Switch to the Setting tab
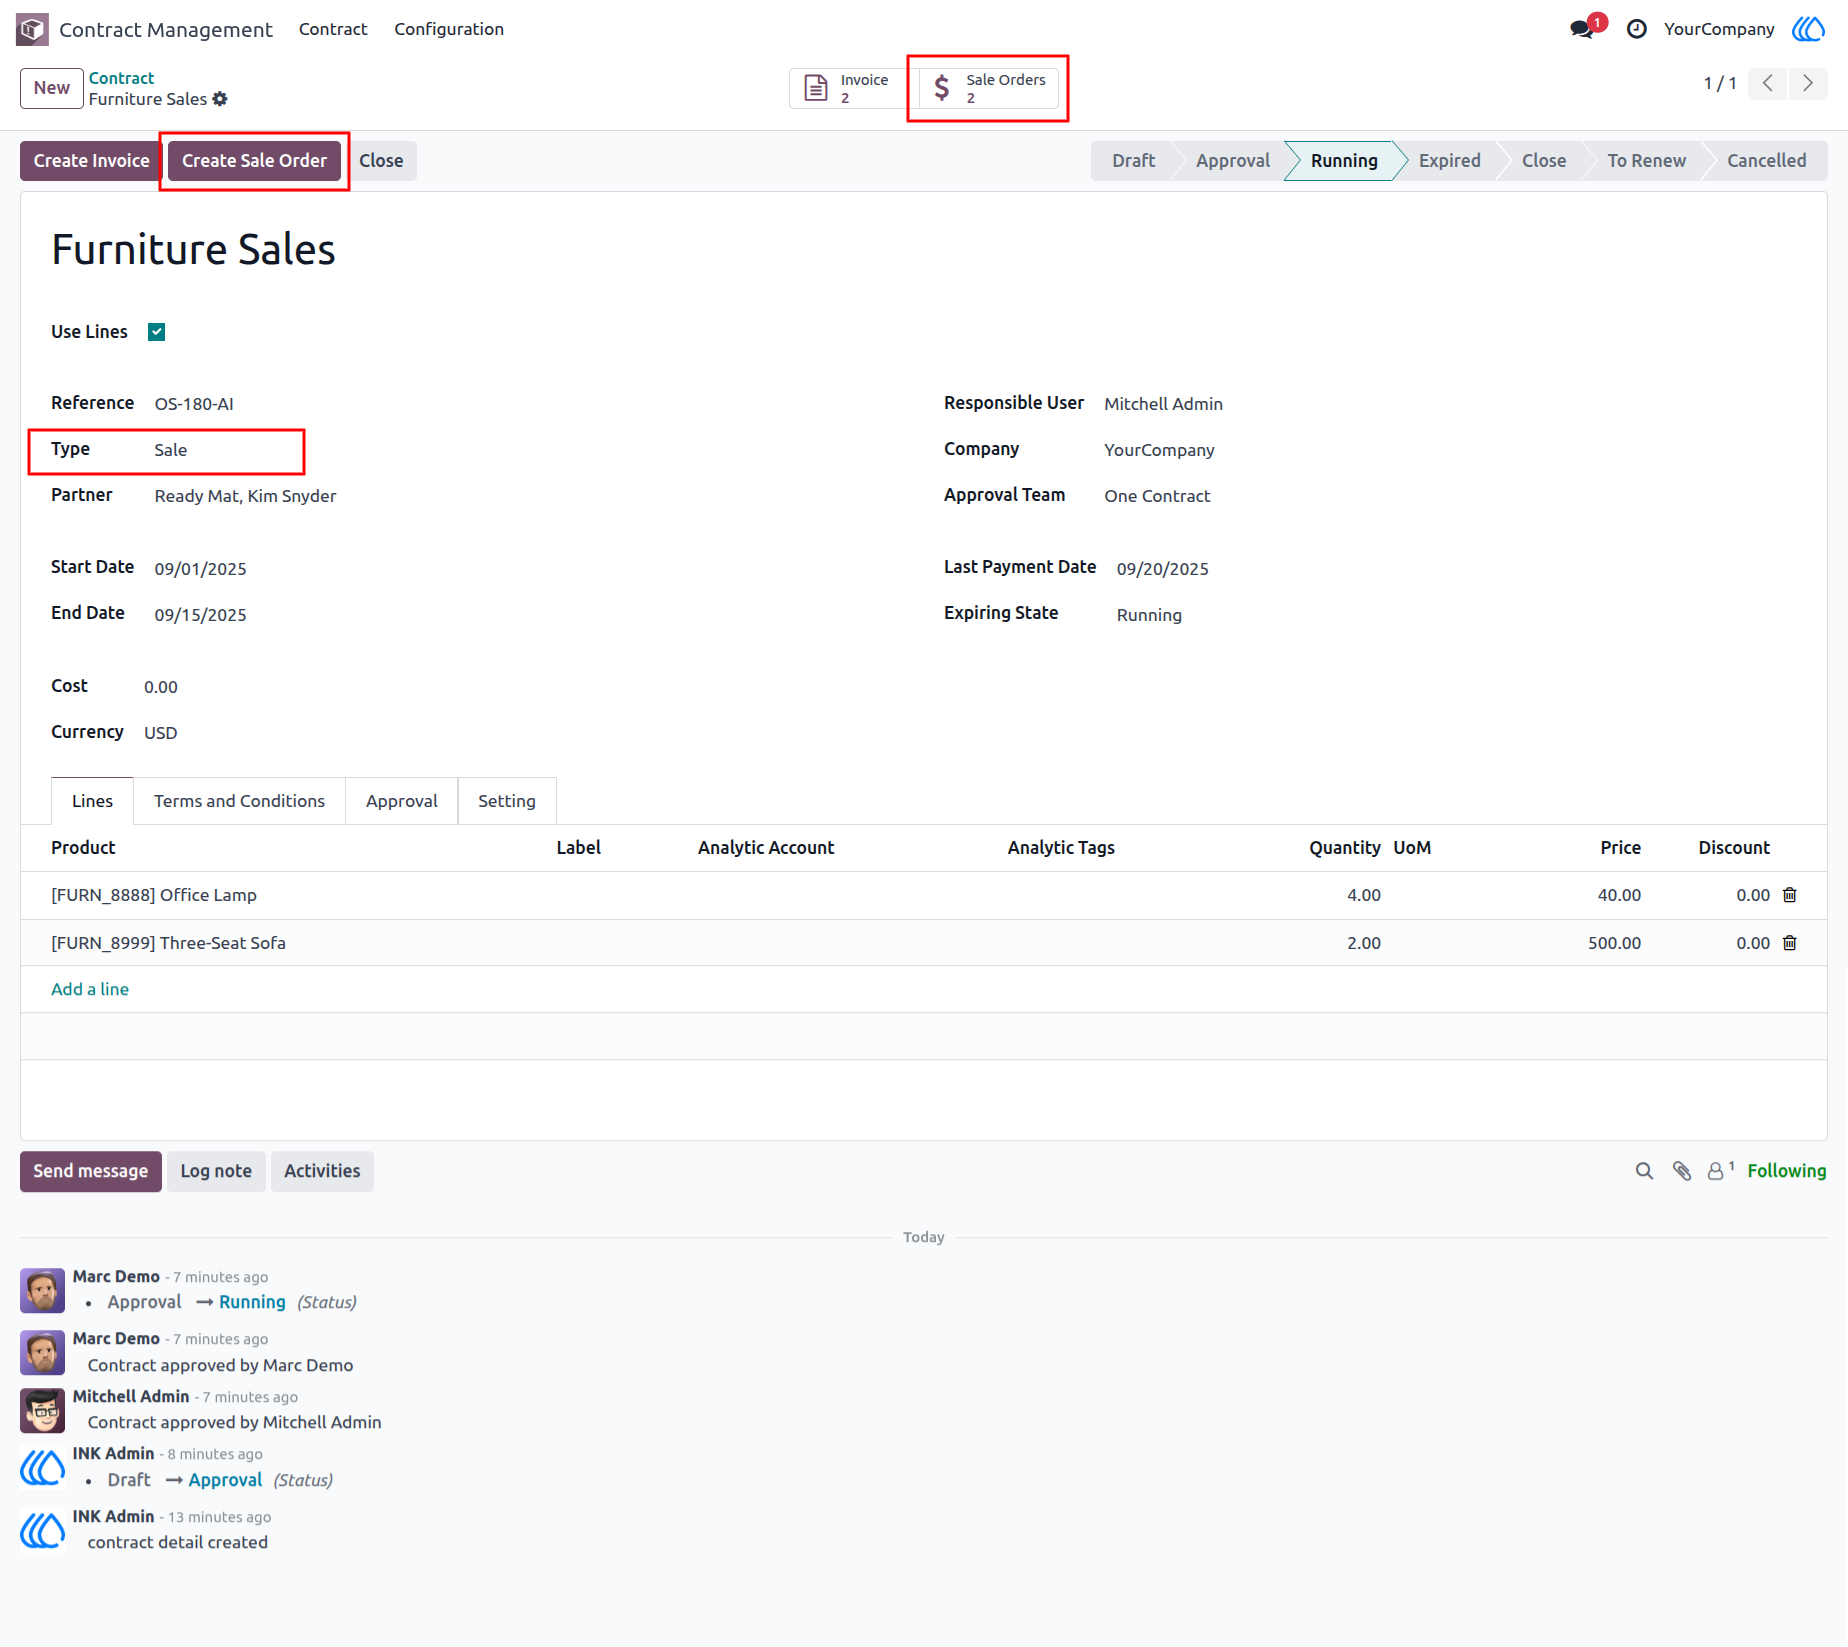This screenshot has height=1647, width=1848. coord(507,801)
